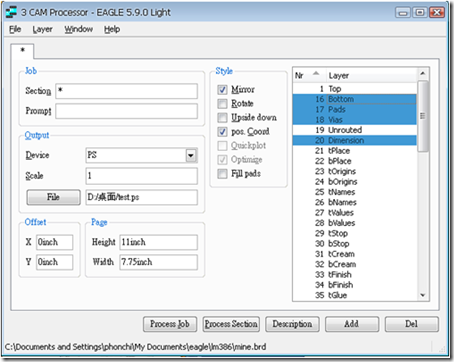Click the Prompt input field
The height and width of the screenshot is (362, 454).
pyautogui.click(x=127, y=111)
